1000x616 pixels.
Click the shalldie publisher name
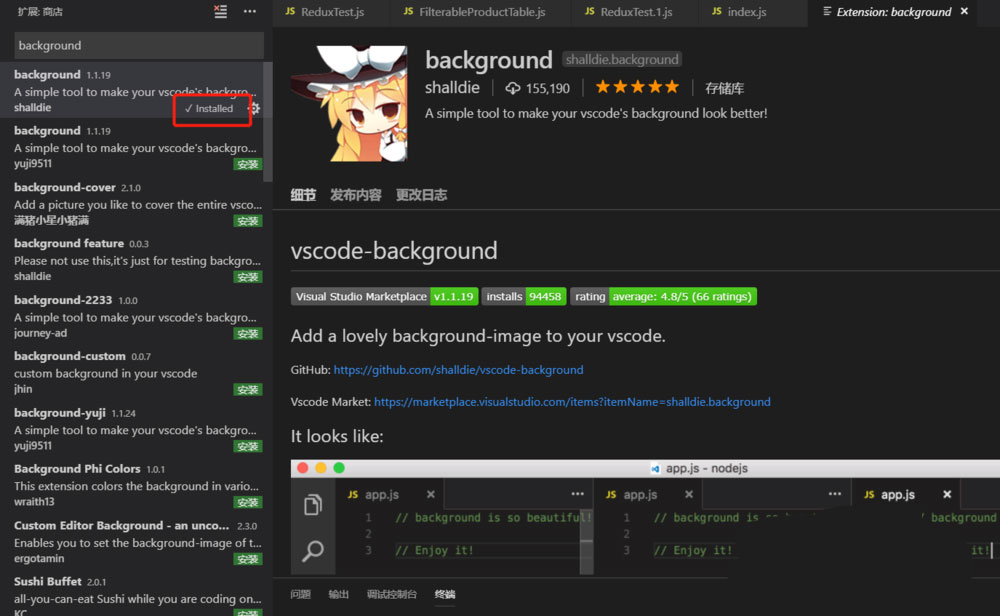coord(452,87)
